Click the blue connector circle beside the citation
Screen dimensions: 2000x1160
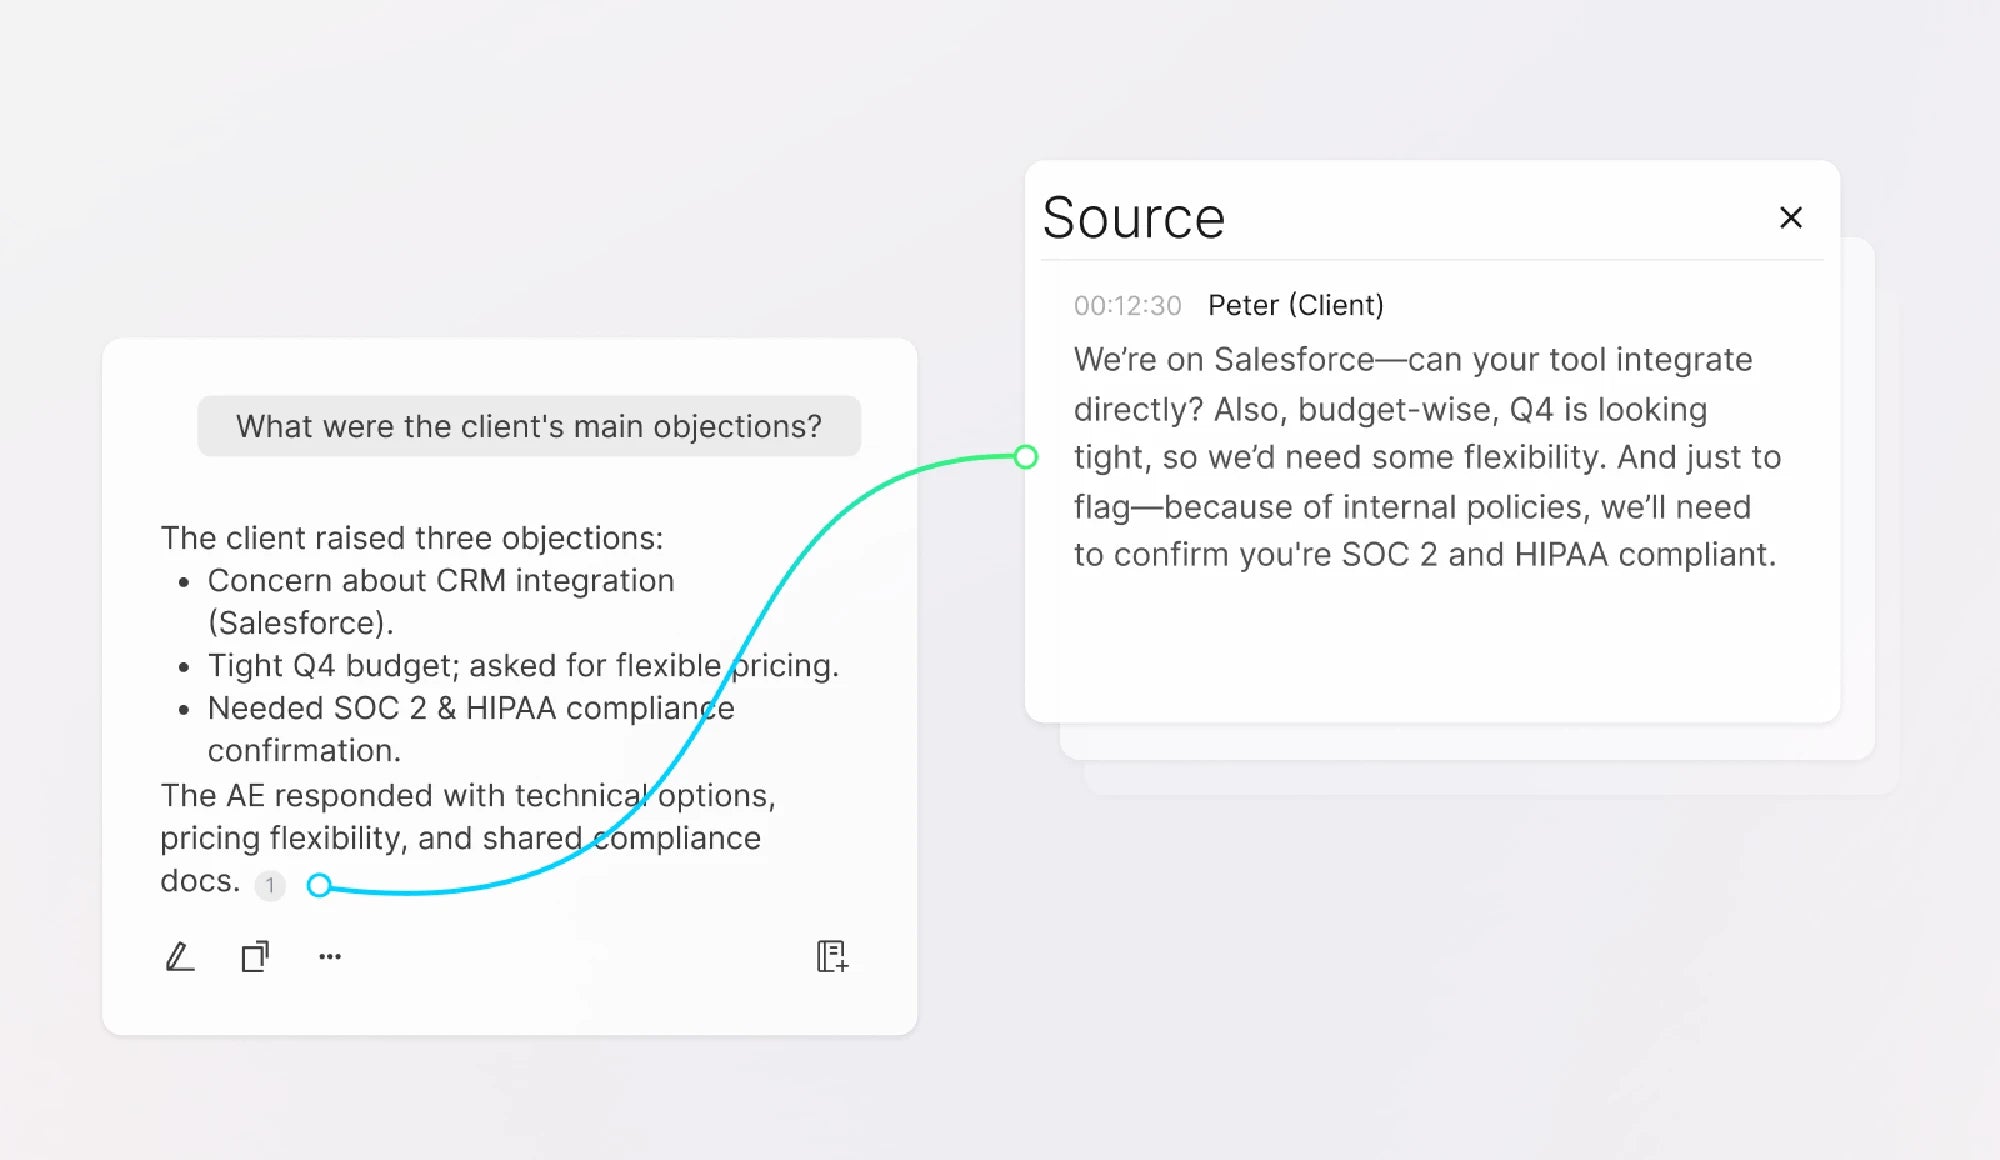click(319, 885)
